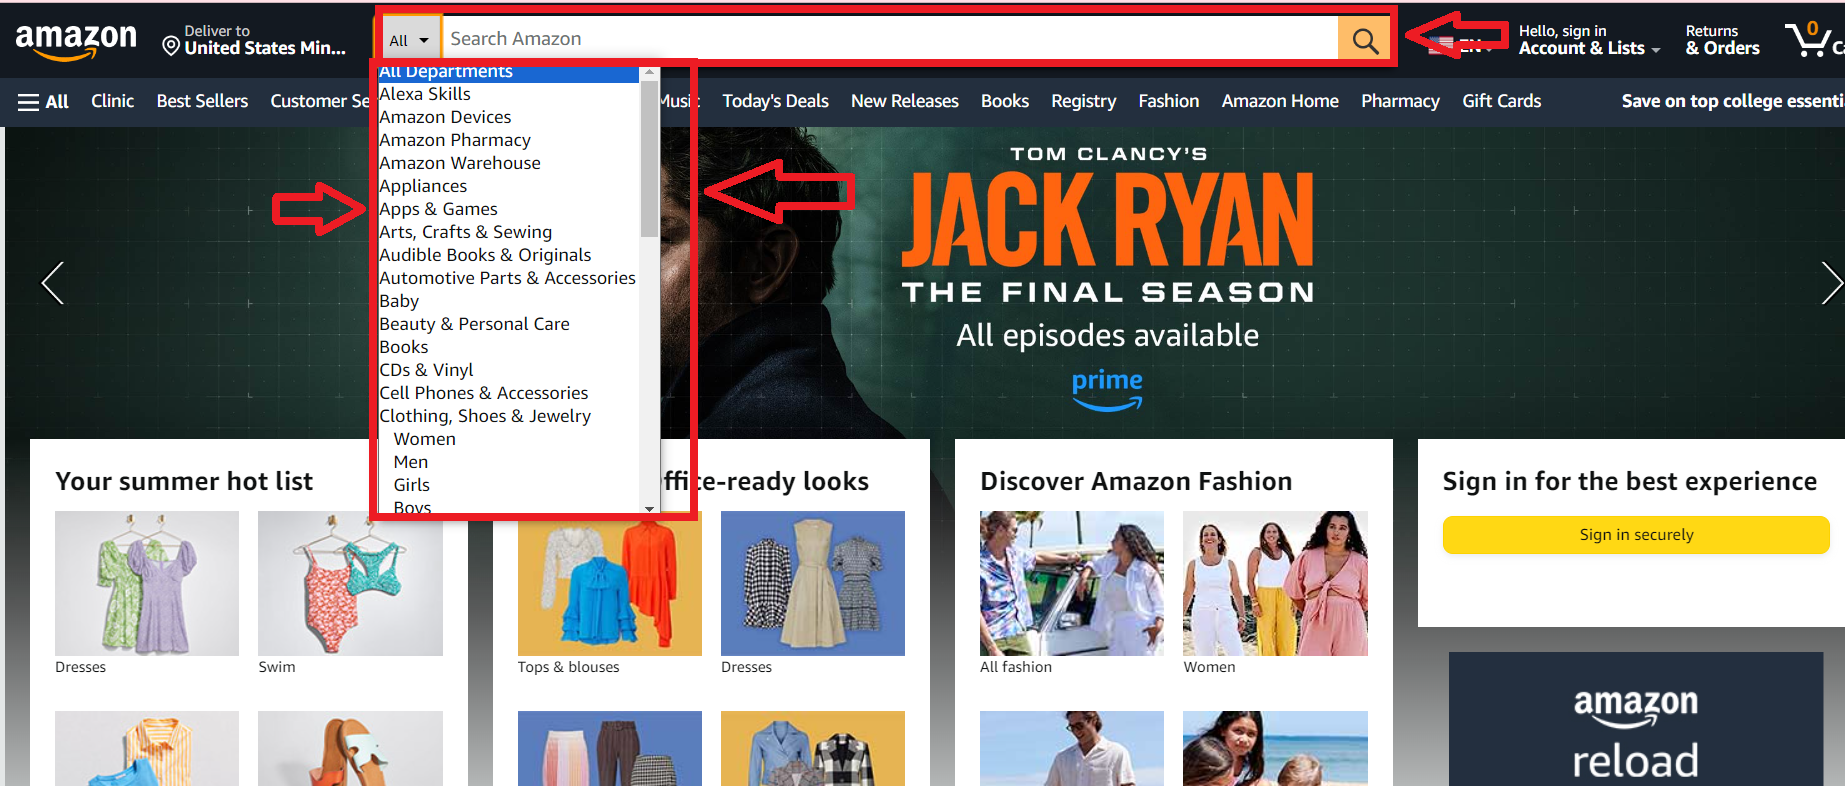Image resolution: width=1845 pixels, height=786 pixels.
Task: Open Women fashion thumbnail
Action: [1275, 583]
